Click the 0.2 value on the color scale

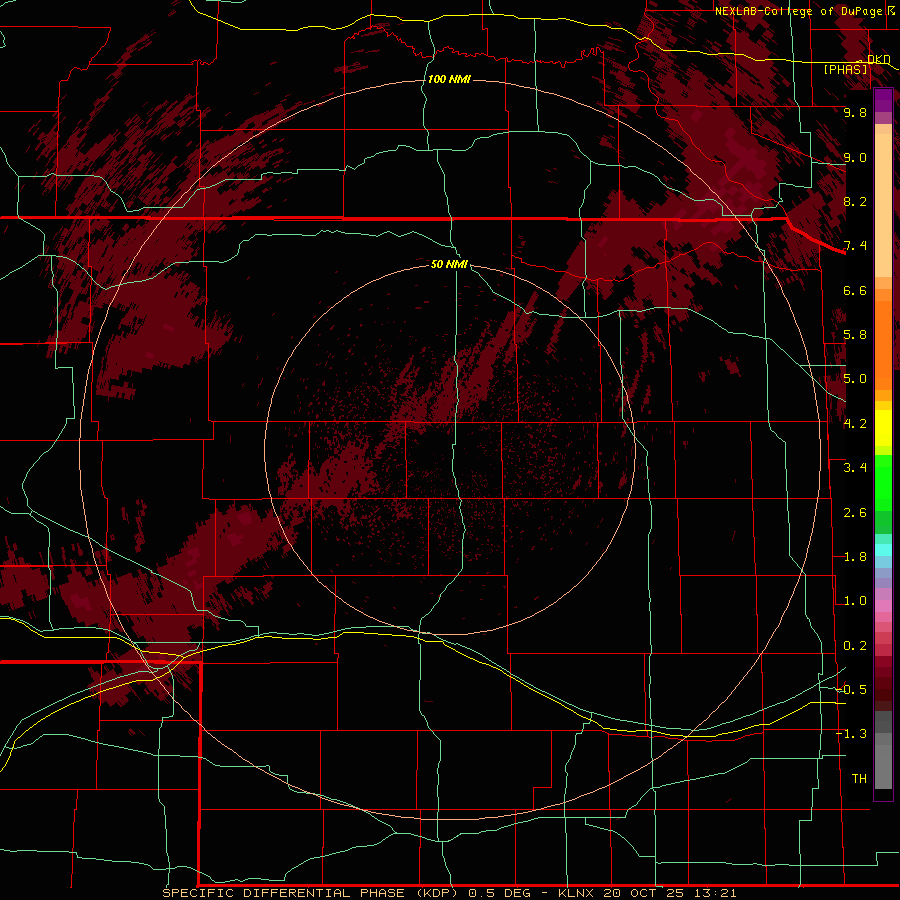(855, 646)
